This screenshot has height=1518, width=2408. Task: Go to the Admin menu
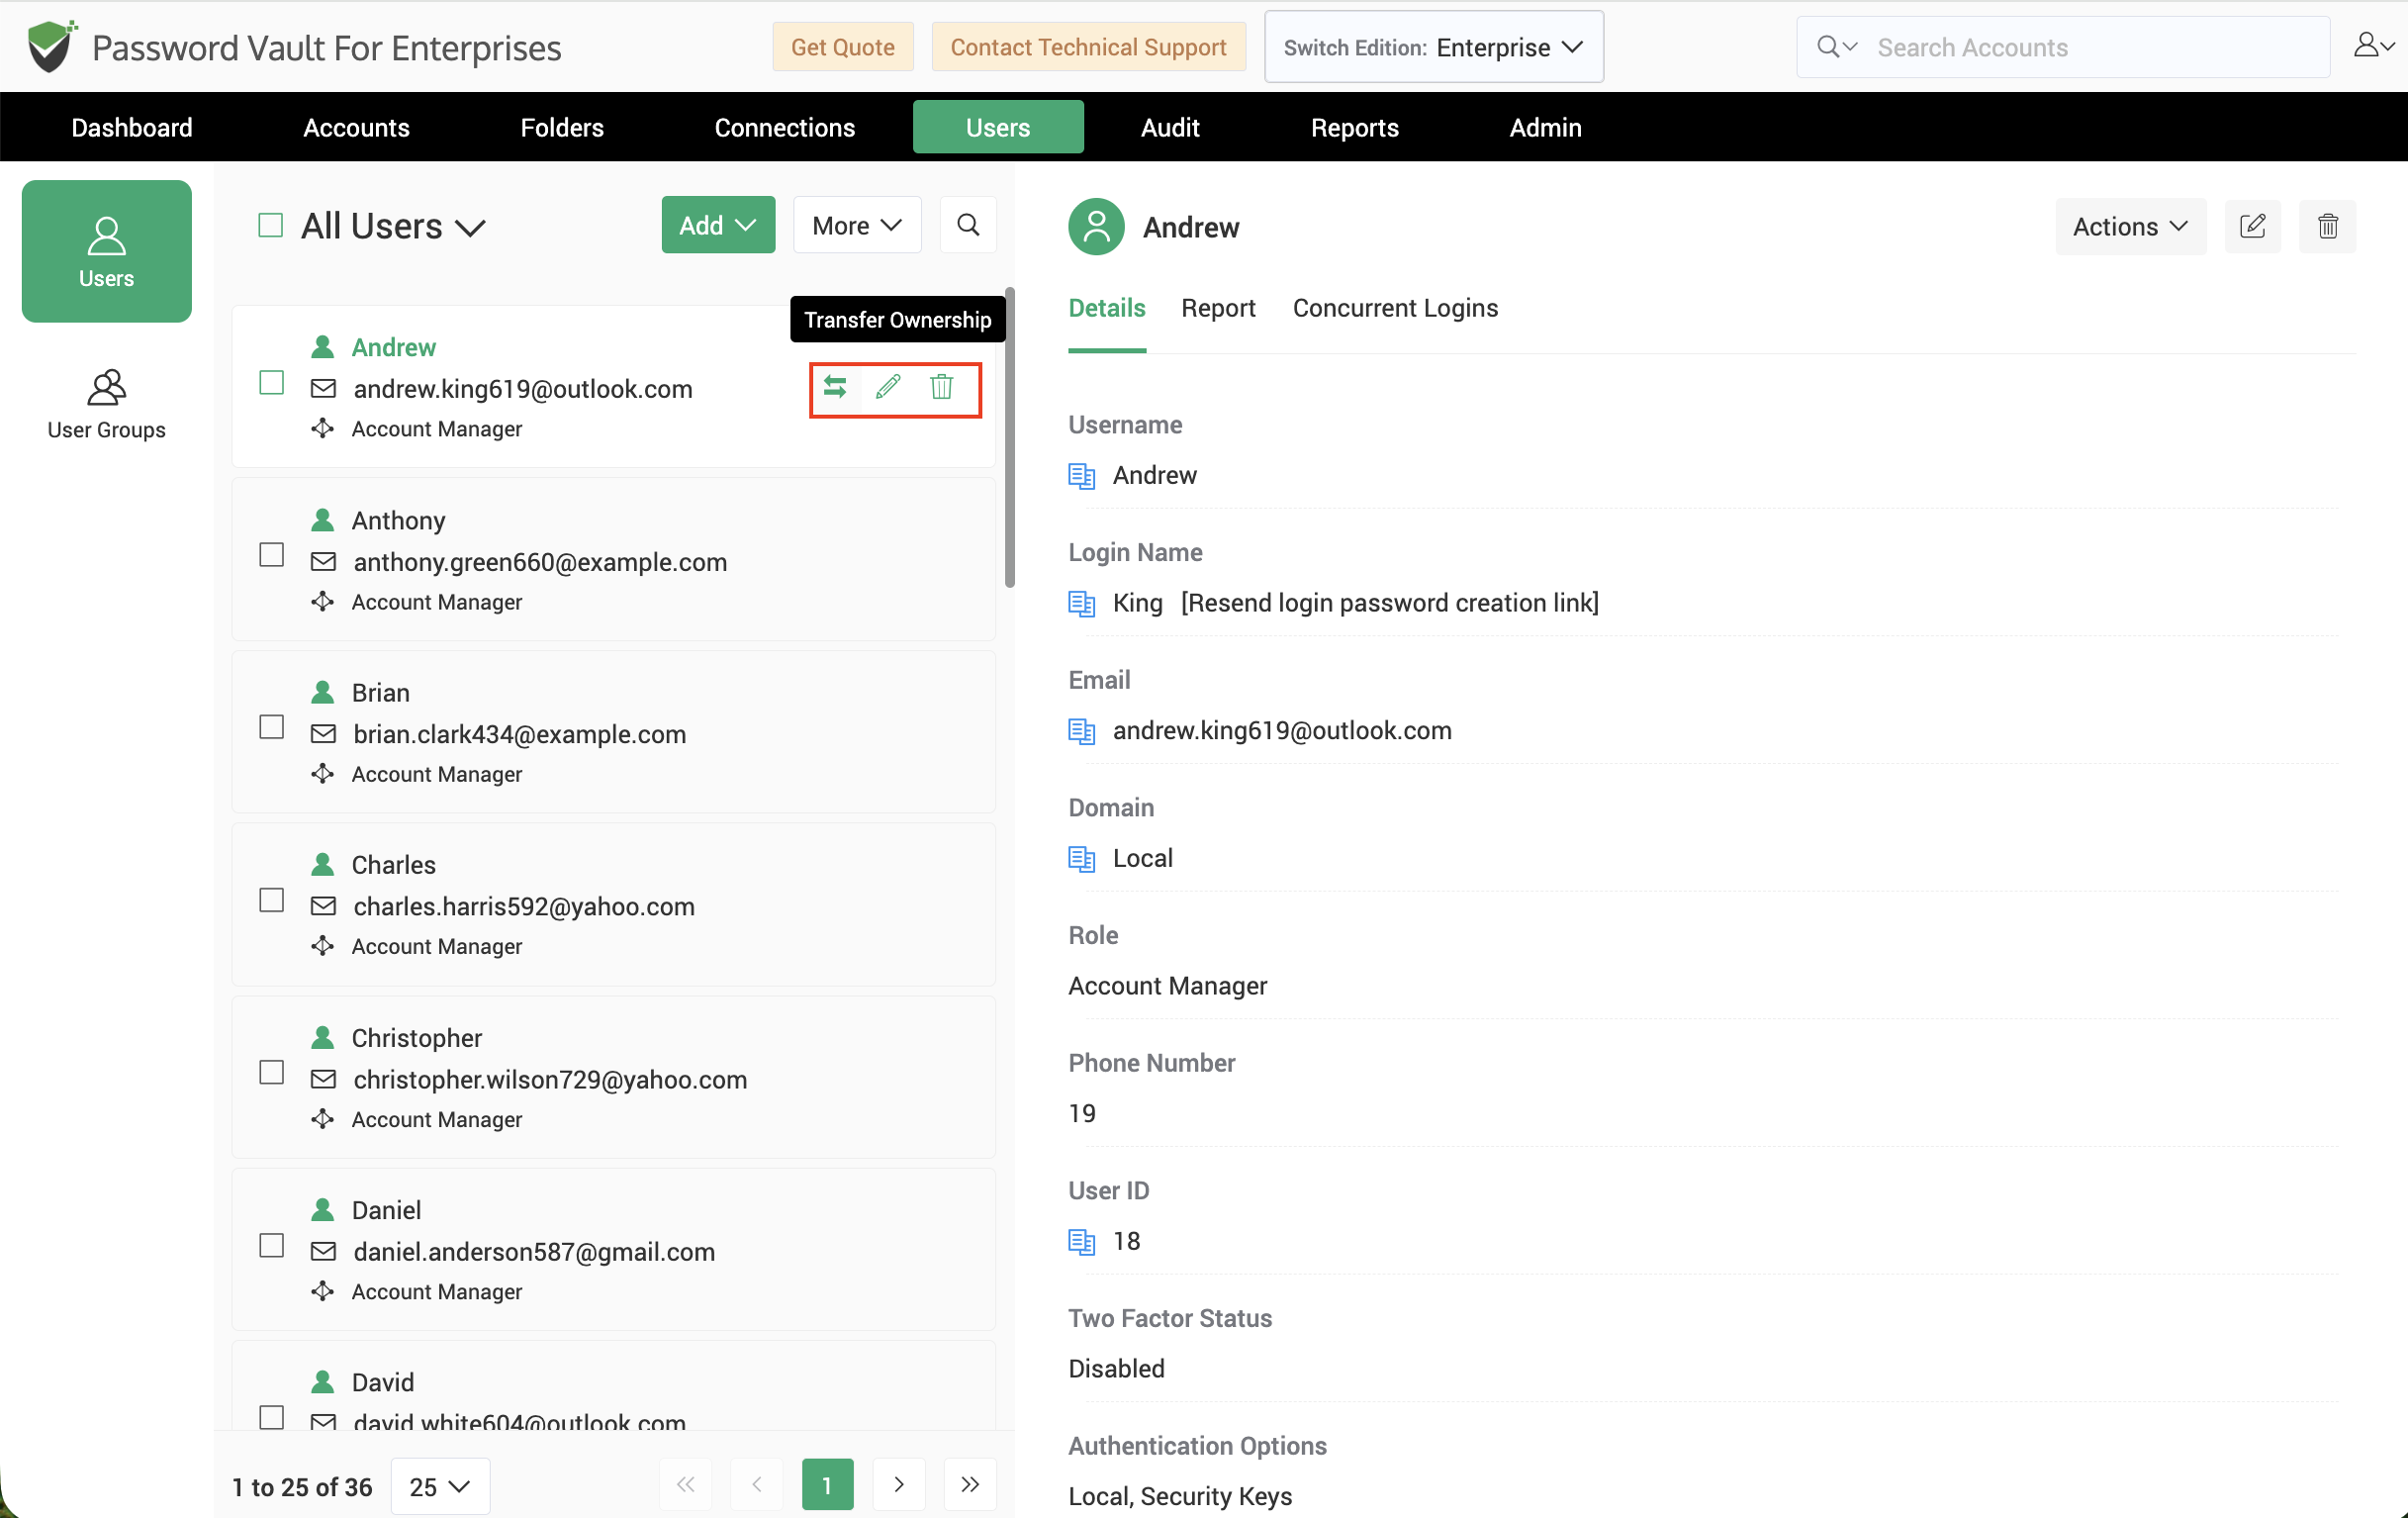click(x=1545, y=127)
